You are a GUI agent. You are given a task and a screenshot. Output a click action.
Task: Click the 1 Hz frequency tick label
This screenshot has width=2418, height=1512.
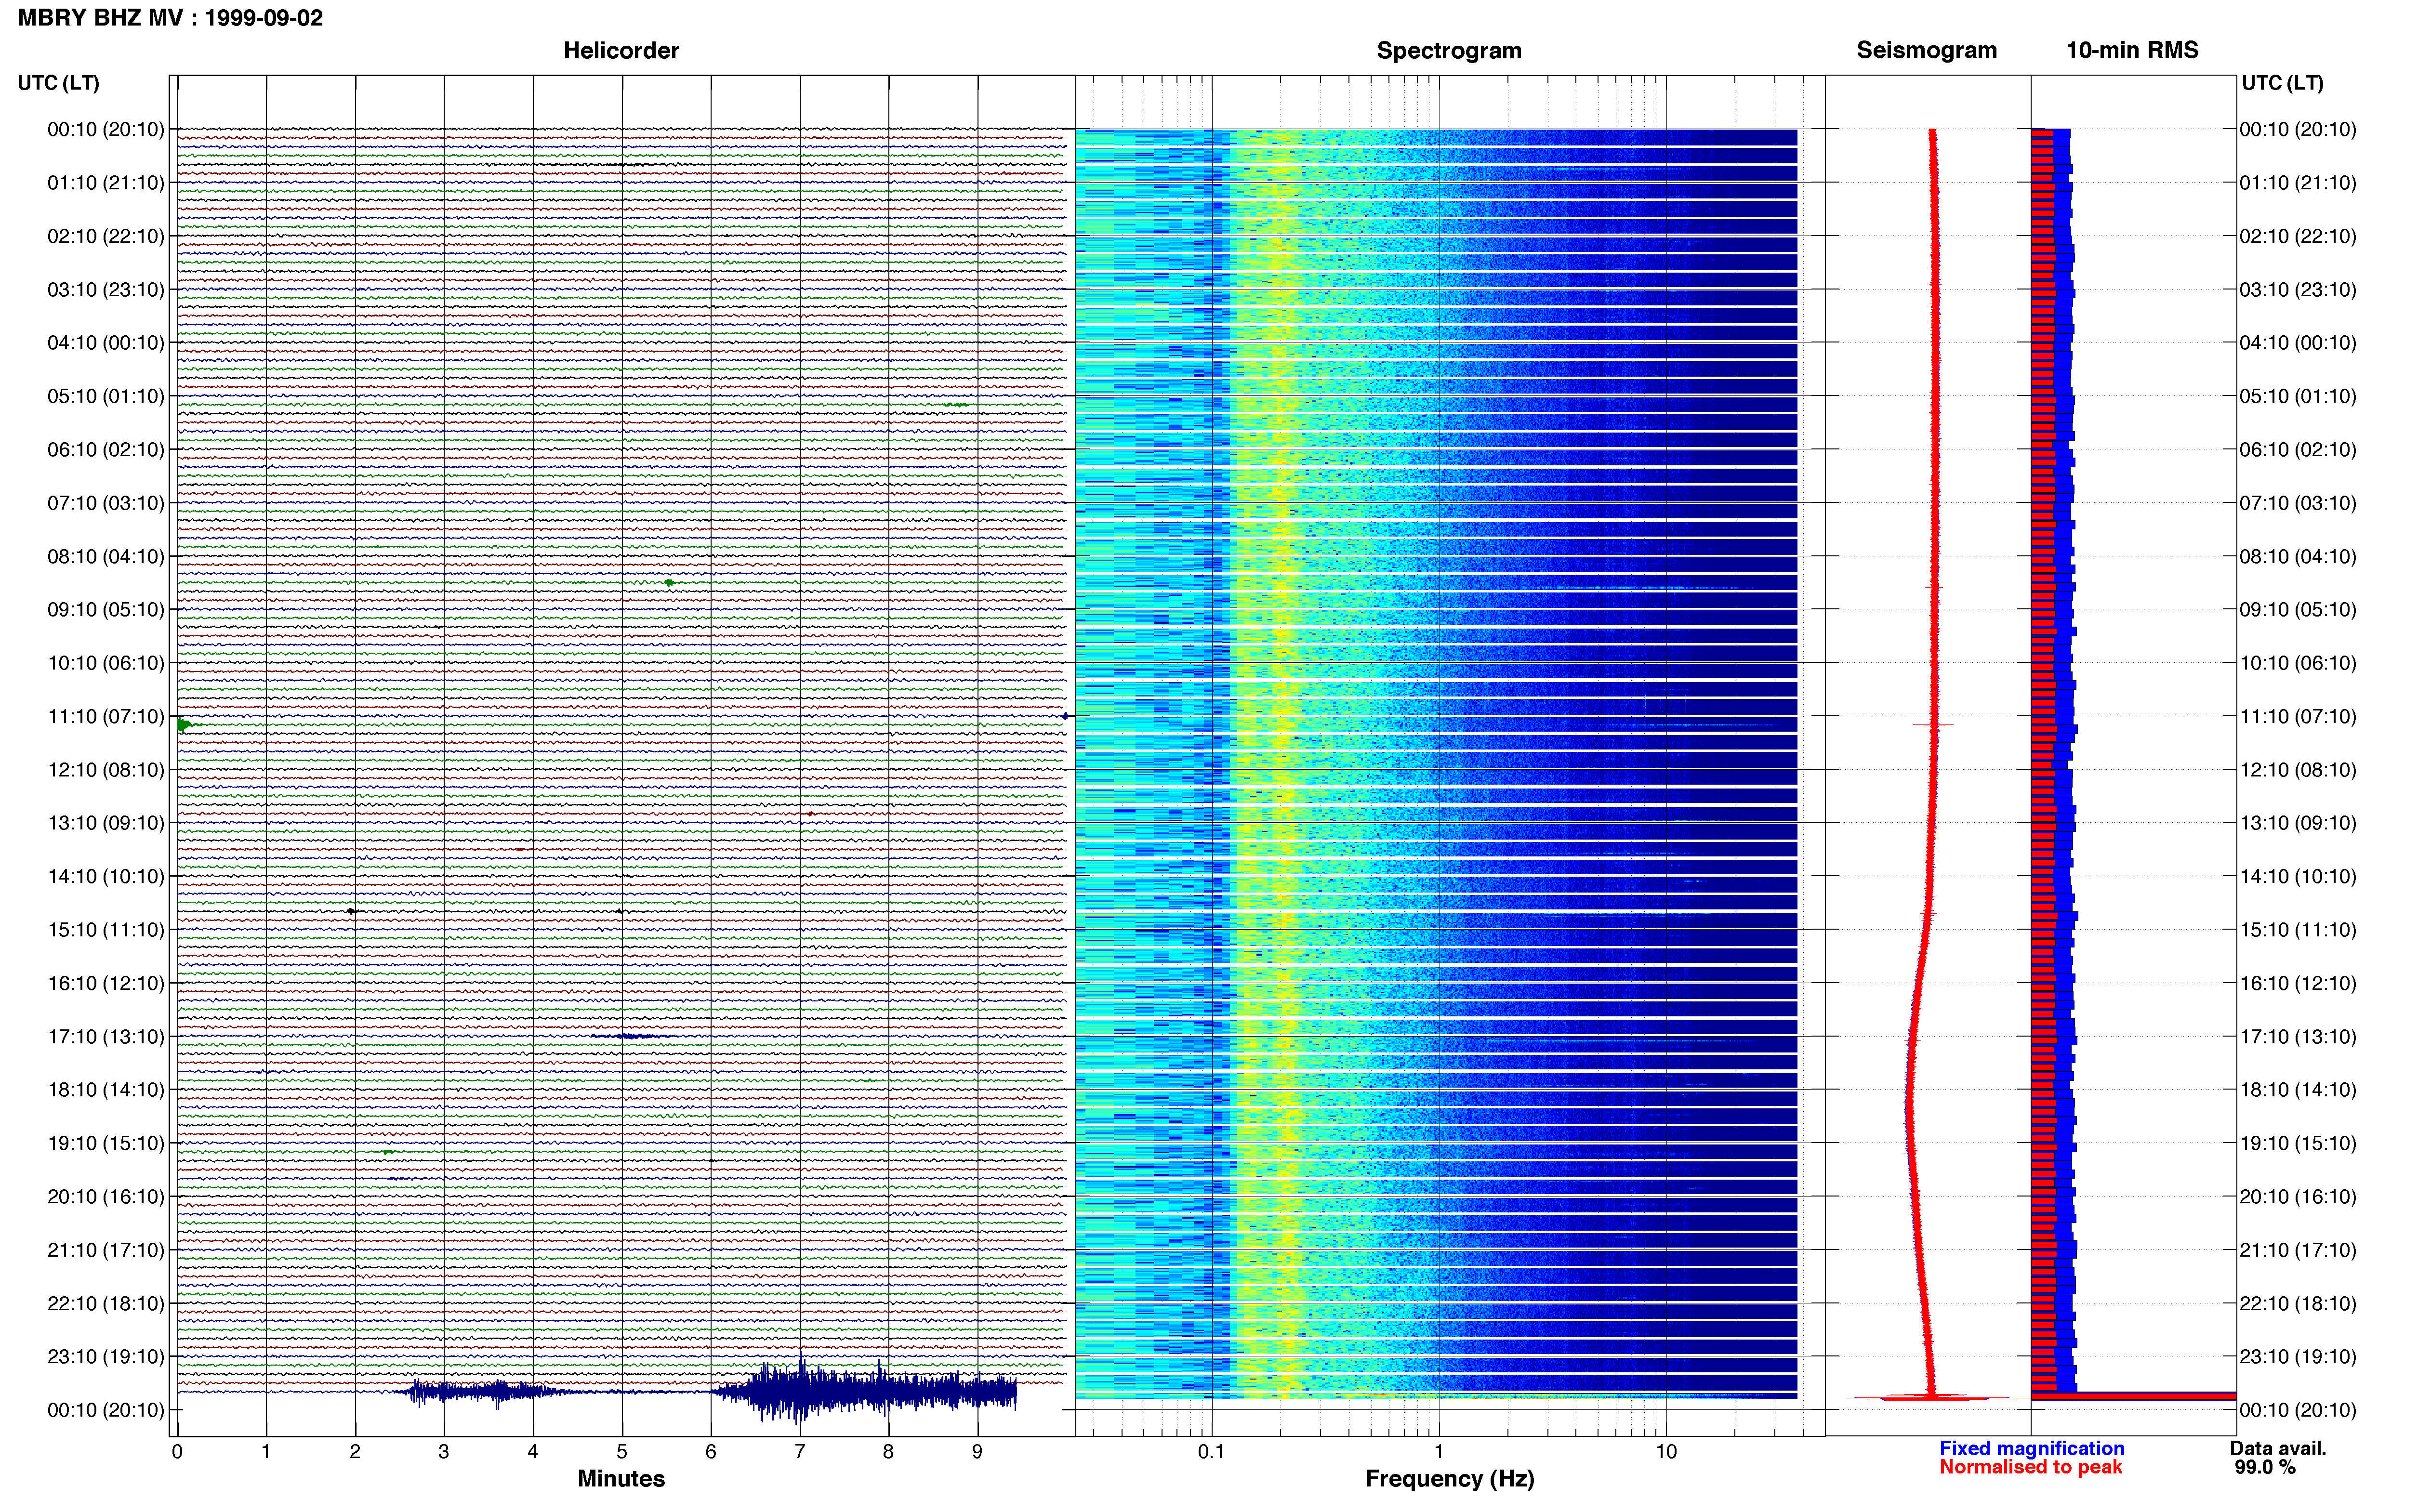1439,1452
